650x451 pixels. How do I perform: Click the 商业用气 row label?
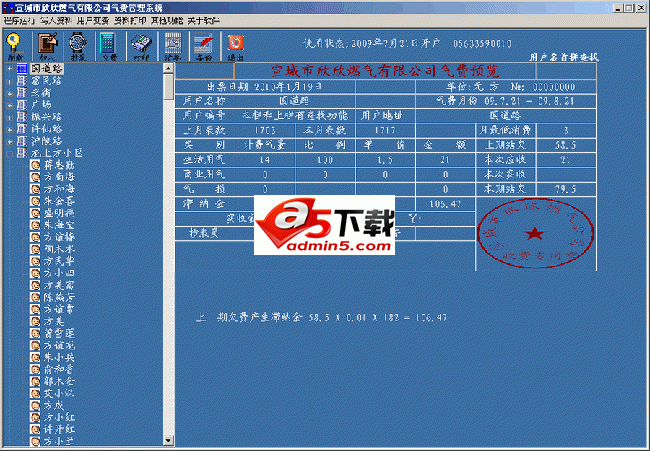204,175
